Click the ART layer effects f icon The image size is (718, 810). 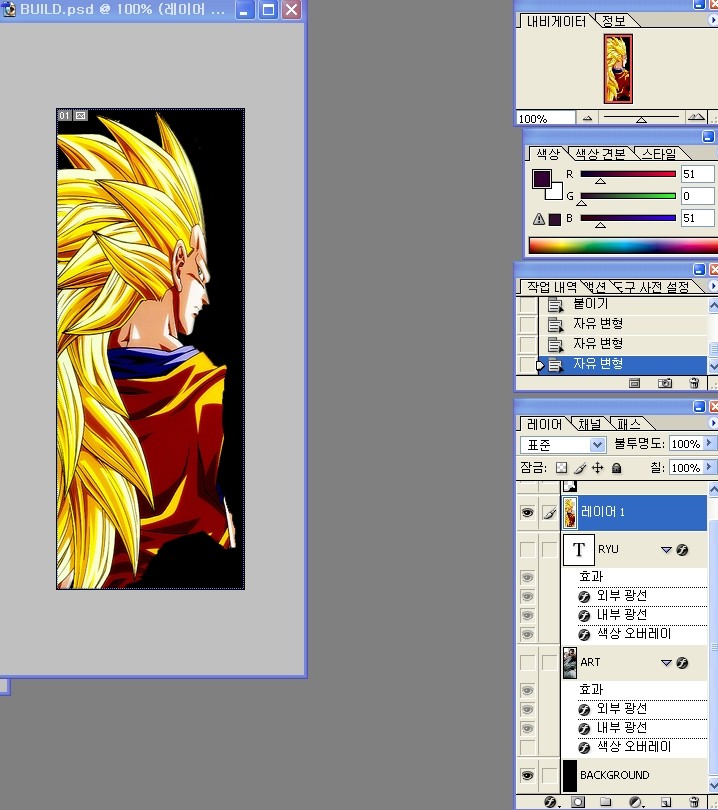[682, 663]
